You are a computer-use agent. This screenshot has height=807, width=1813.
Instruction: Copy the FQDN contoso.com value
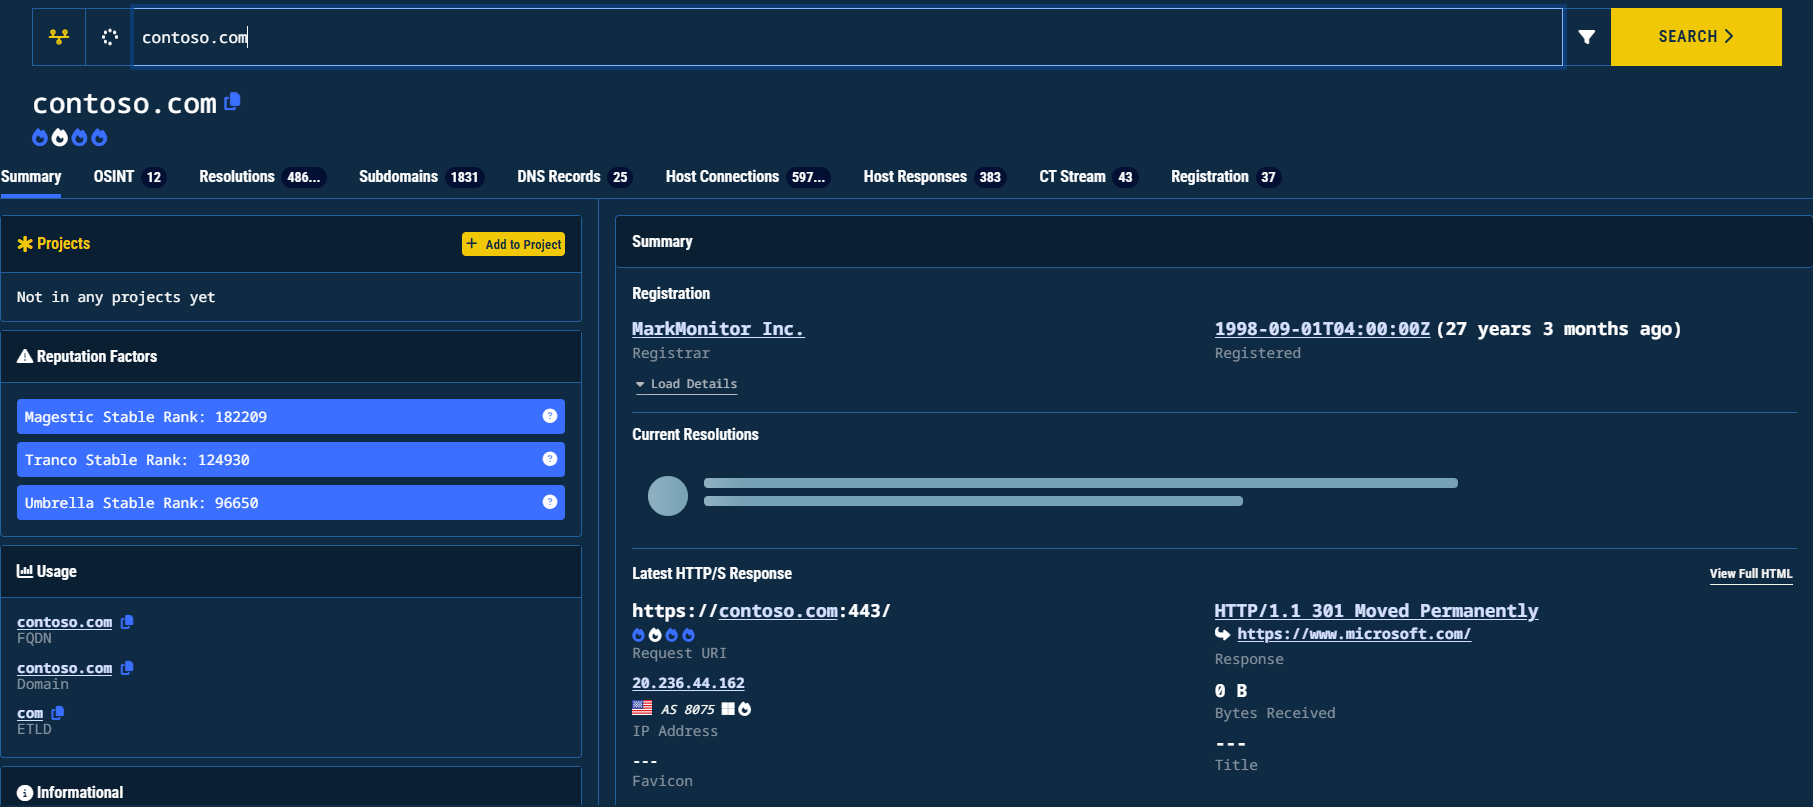click(x=127, y=622)
